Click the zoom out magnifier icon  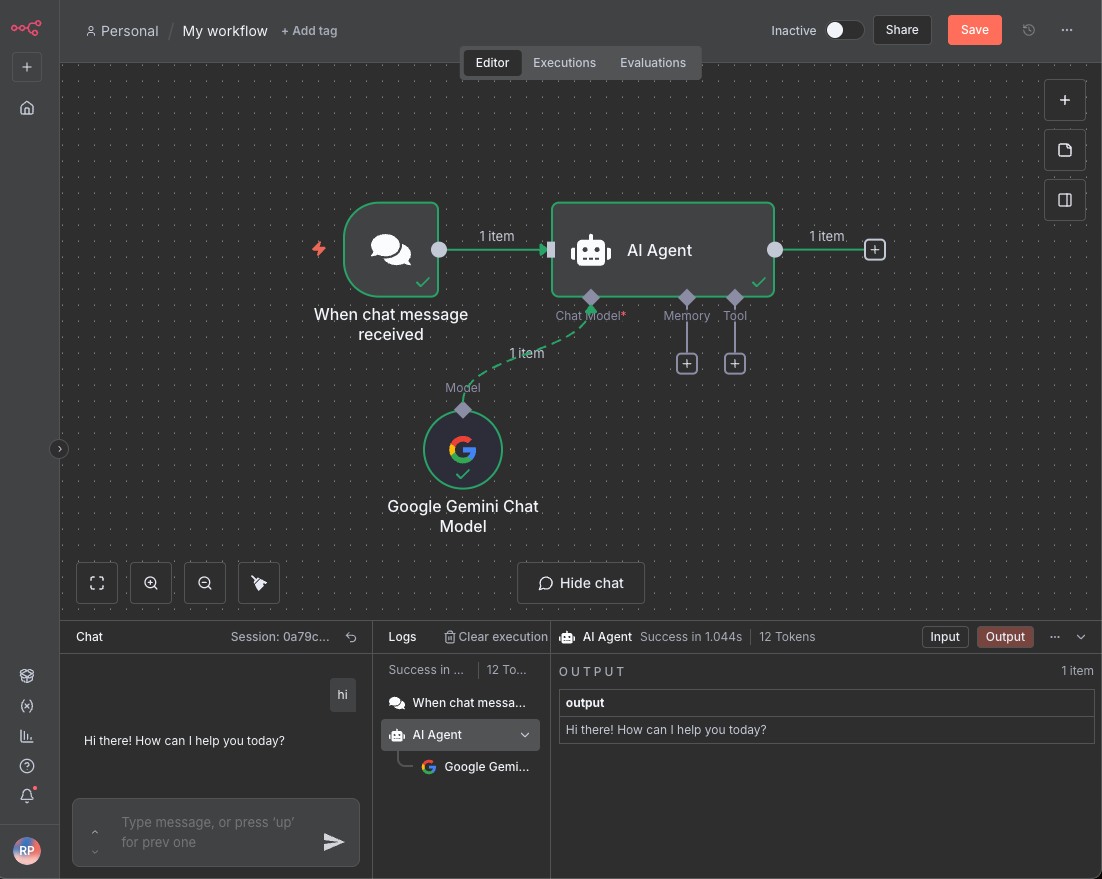204,582
